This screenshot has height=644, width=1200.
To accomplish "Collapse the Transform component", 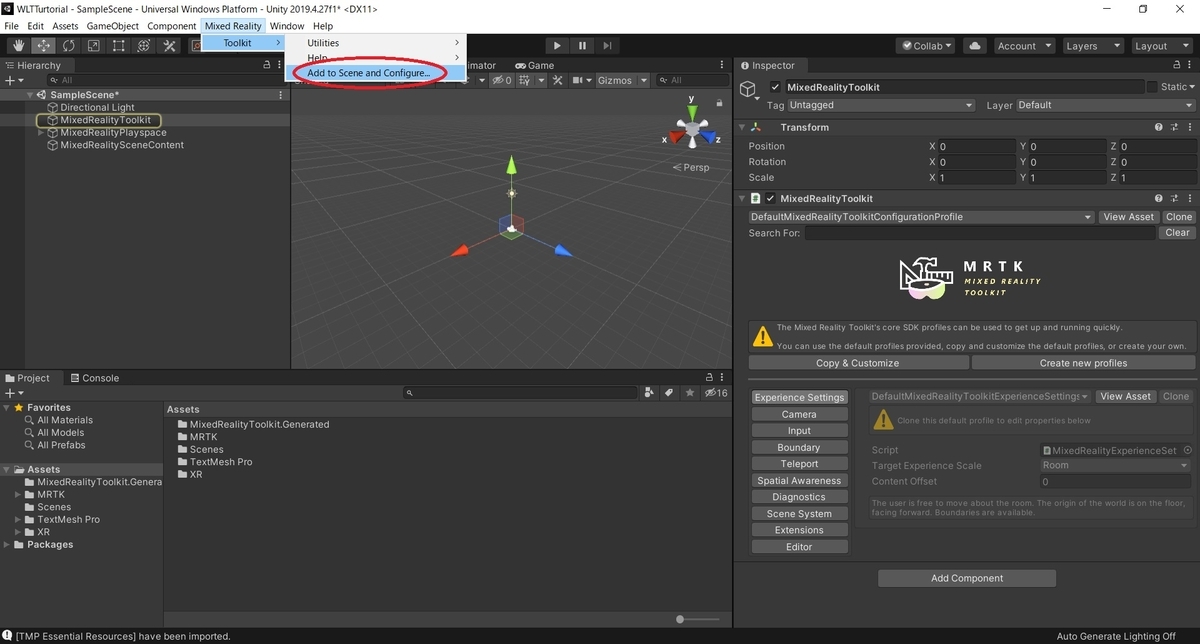I will tap(742, 128).
